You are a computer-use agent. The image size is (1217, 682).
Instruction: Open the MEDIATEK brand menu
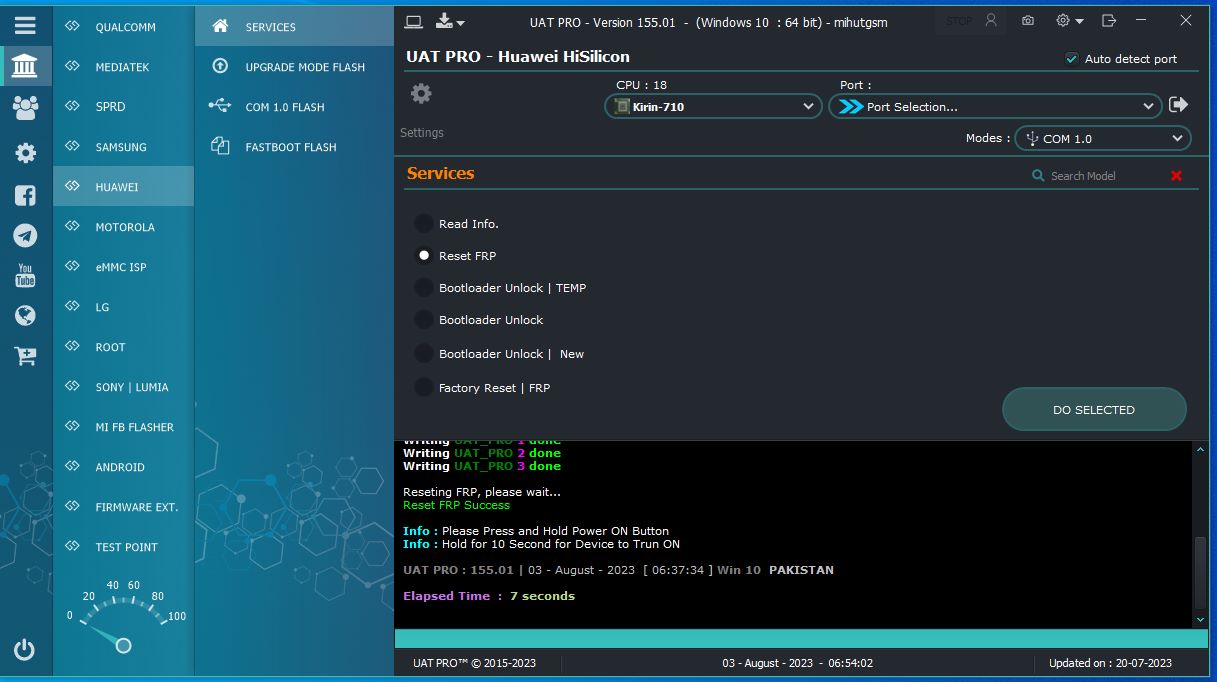pyautogui.click(x=124, y=67)
